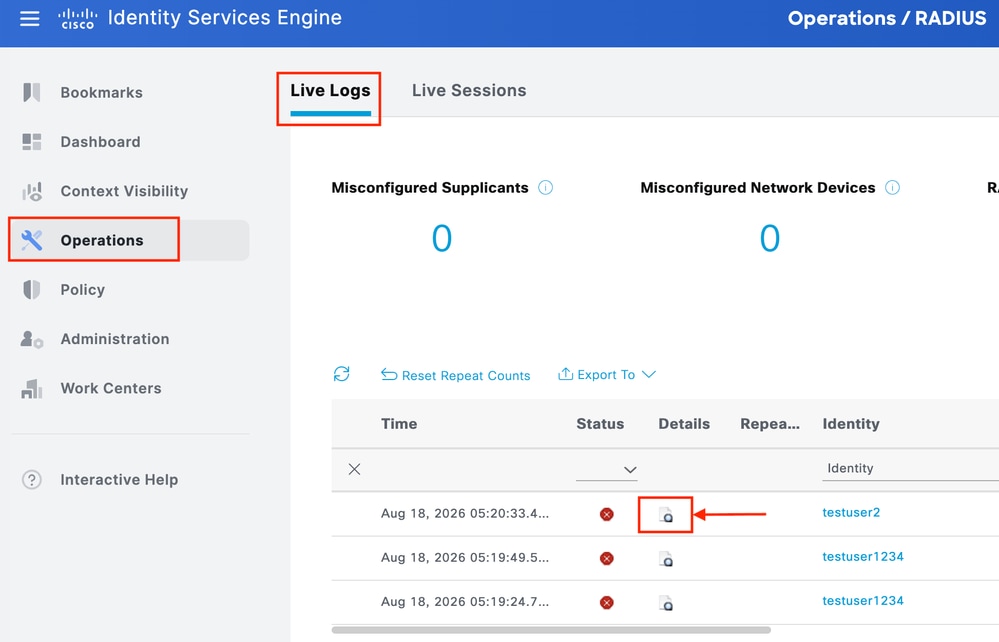Image resolution: width=999 pixels, height=642 pixels.
Task: Click timestamp Aug 18, 2026 05:19:49.5...
Action: pos(464,557)
